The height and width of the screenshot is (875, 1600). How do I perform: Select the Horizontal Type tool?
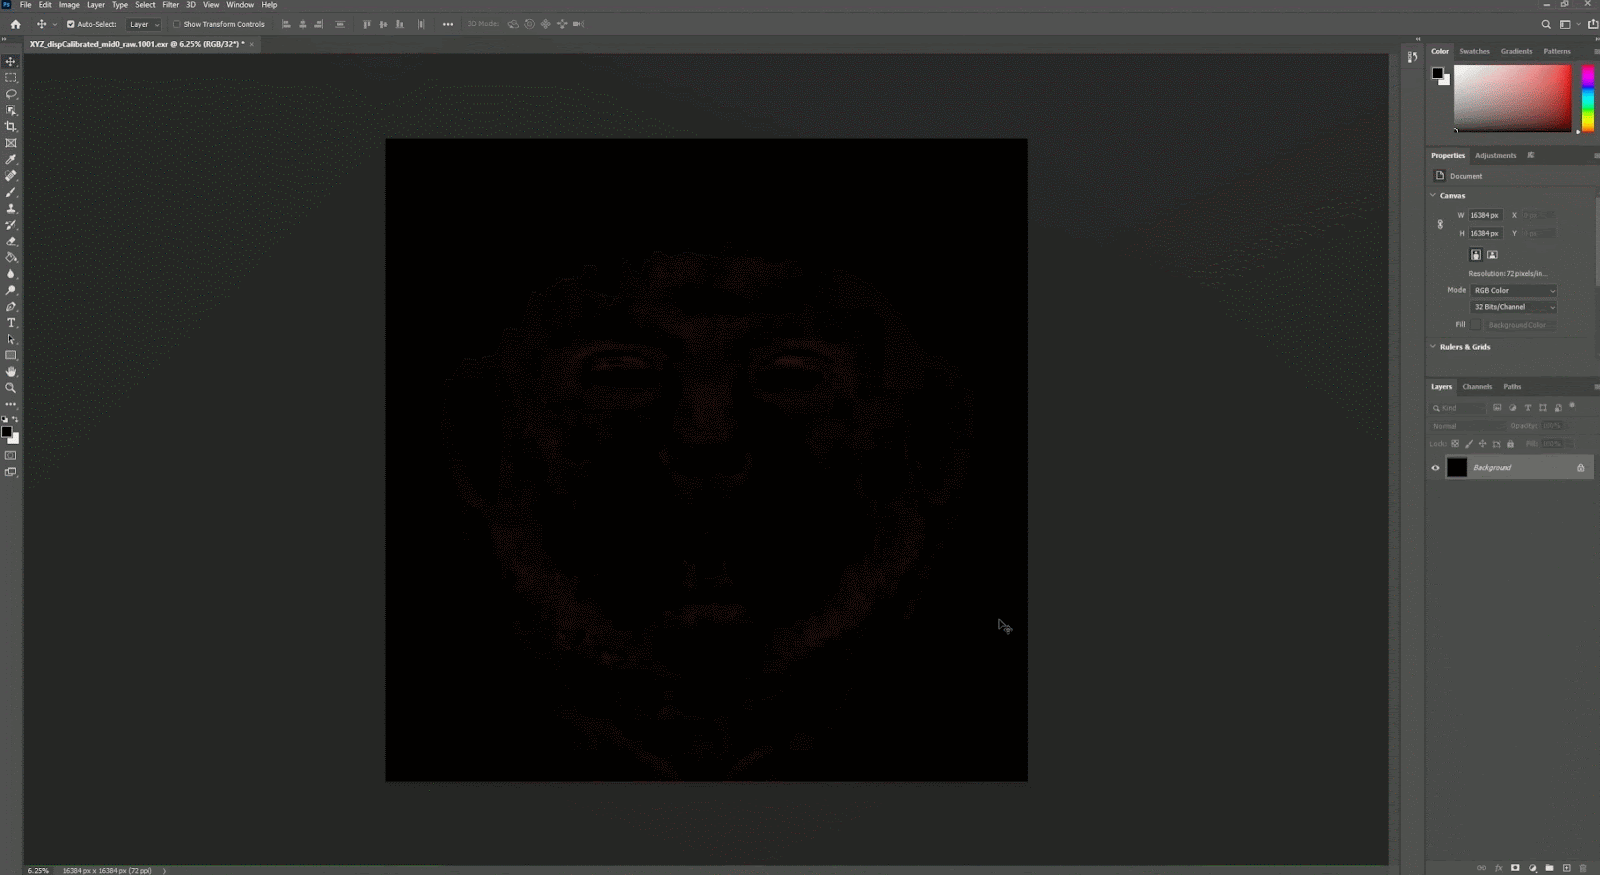click(11, 322)
